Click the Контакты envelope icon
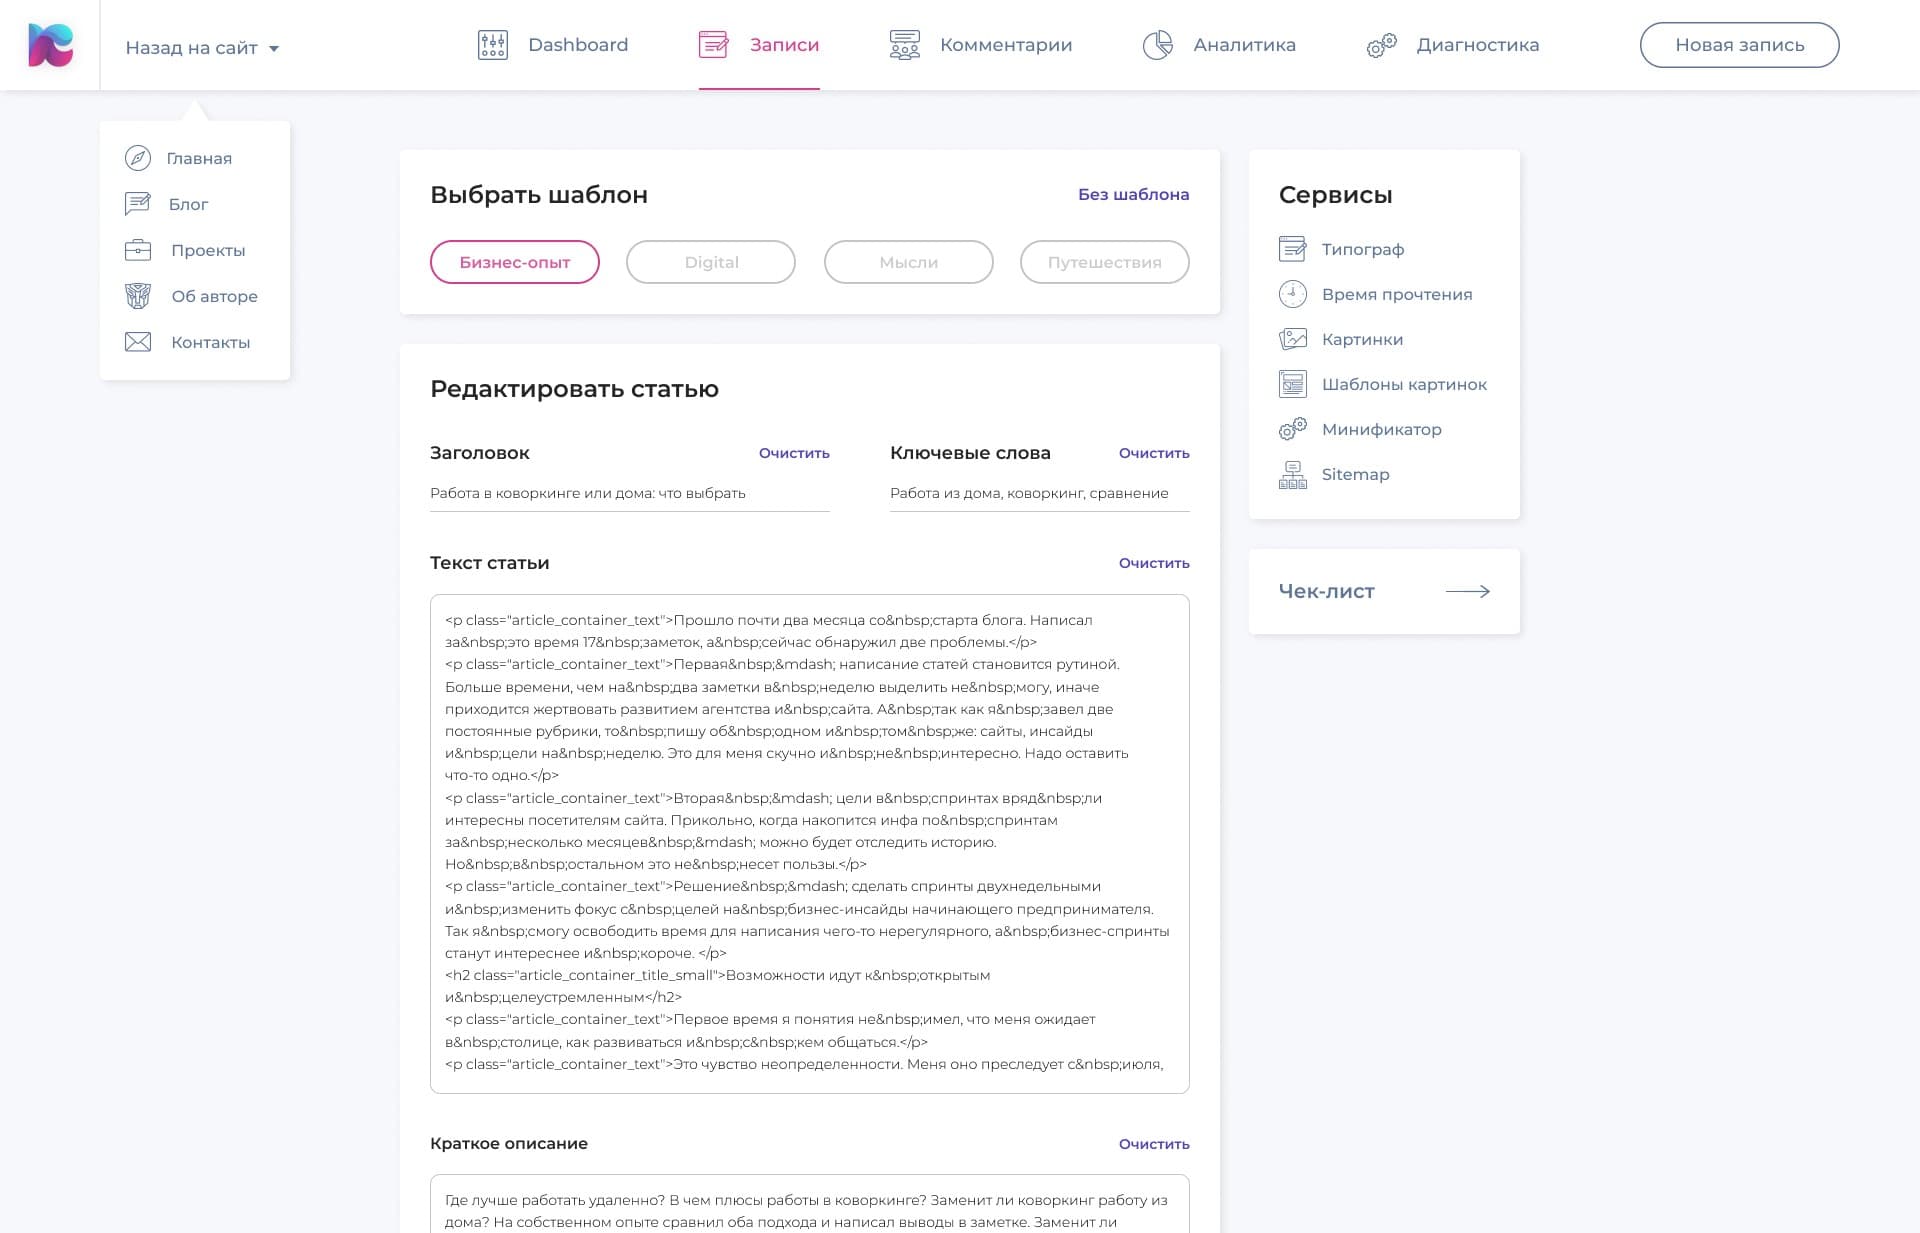 138,342
